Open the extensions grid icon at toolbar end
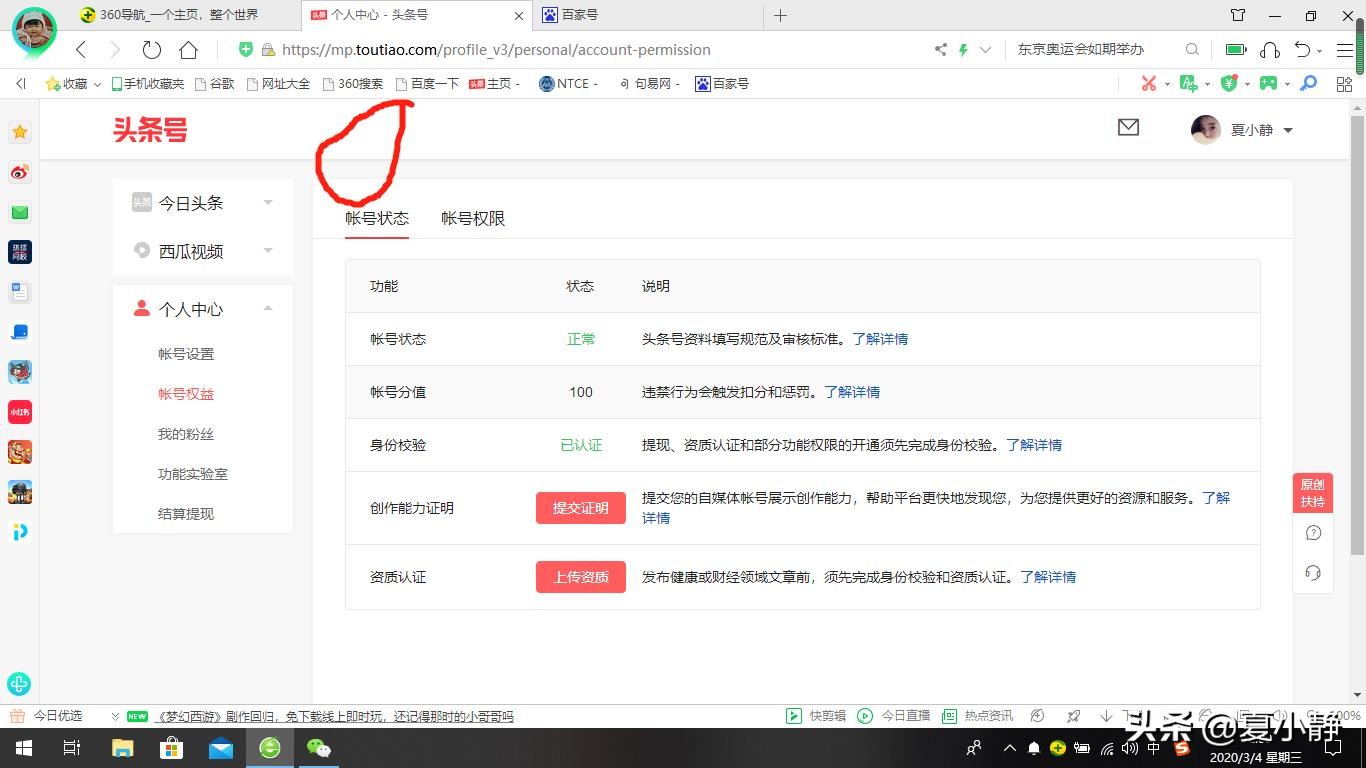The image size is (1366, 768). tap(1344, 84)
